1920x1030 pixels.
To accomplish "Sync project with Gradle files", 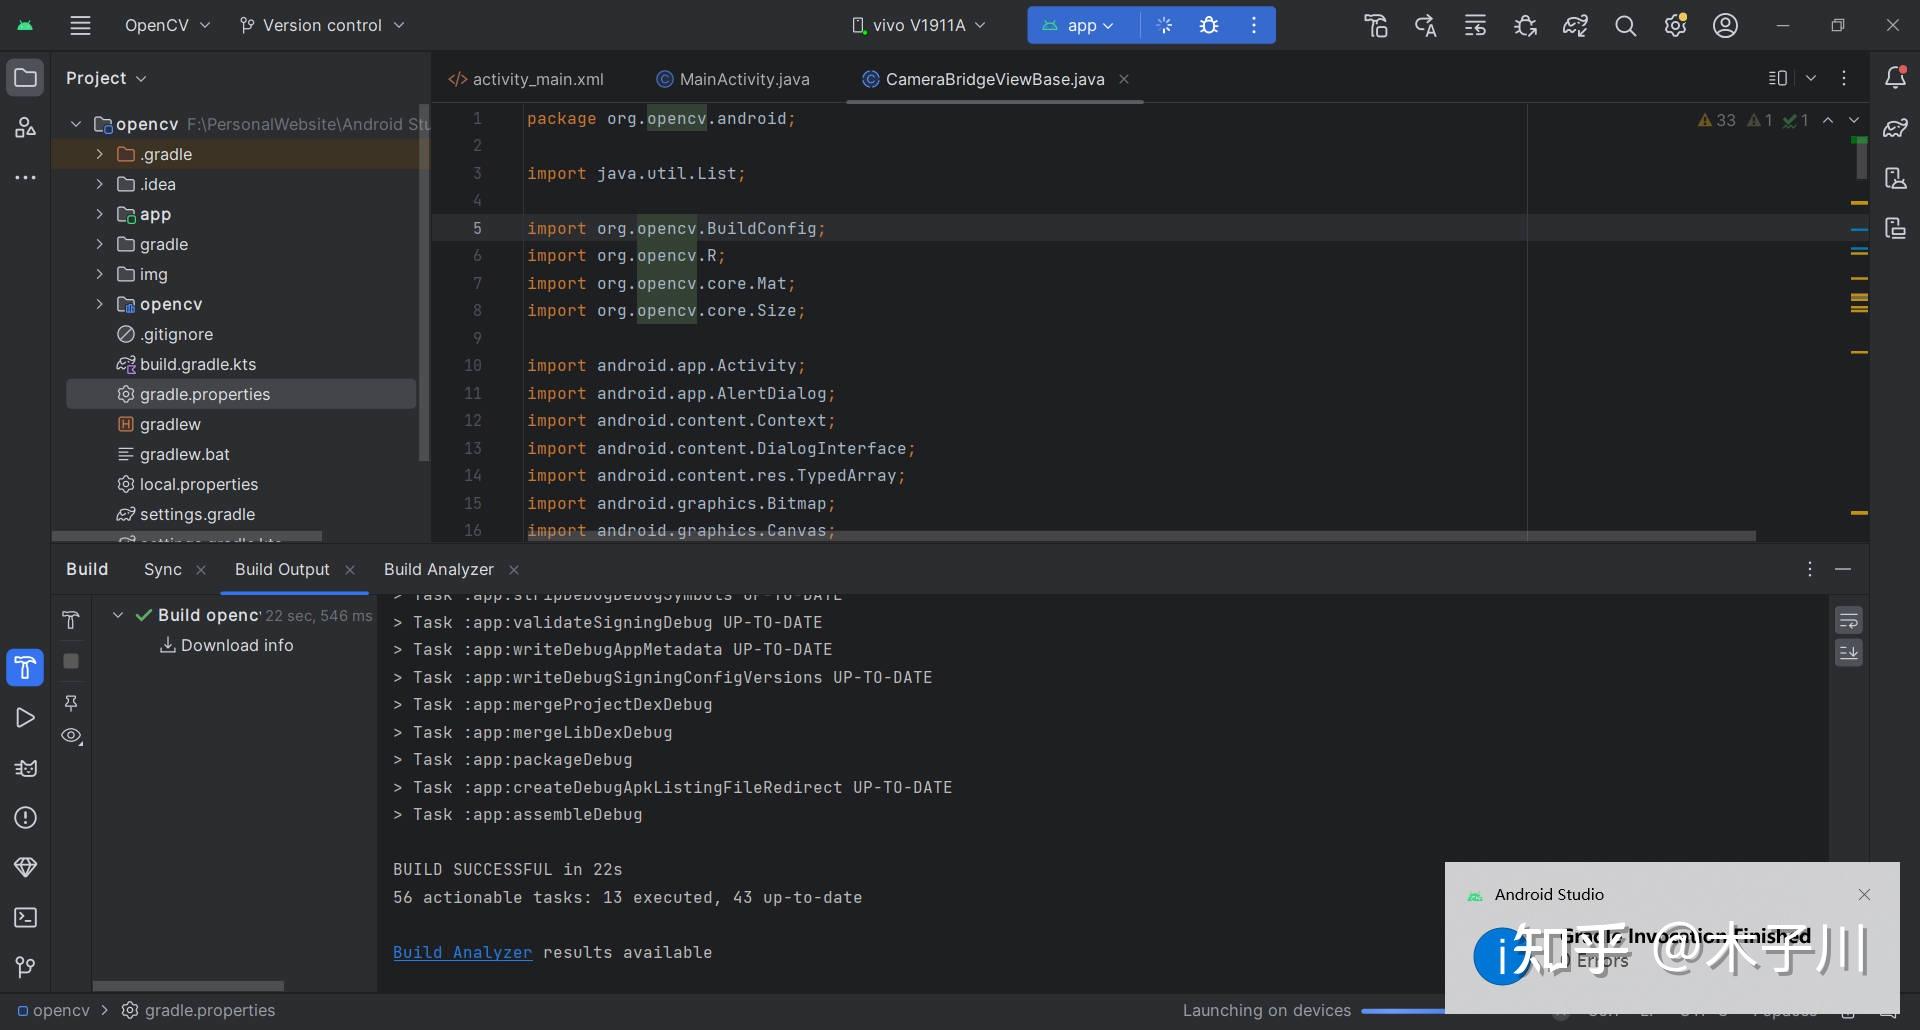I will pos(1575,25).
